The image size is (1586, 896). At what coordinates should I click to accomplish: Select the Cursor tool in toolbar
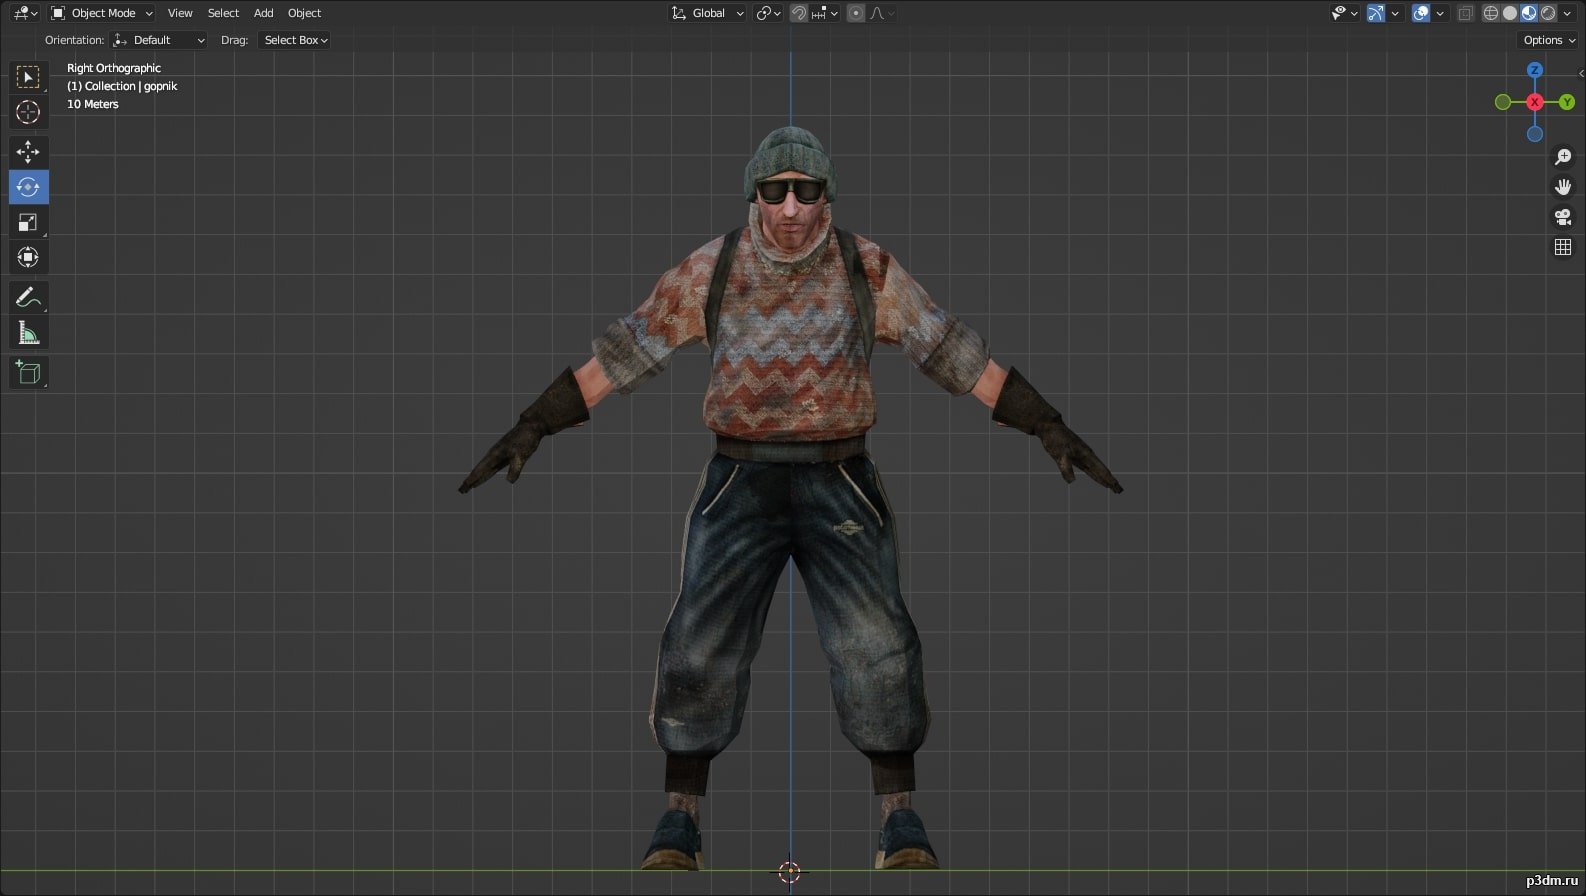pyautogui.click(x=28, y=112)
